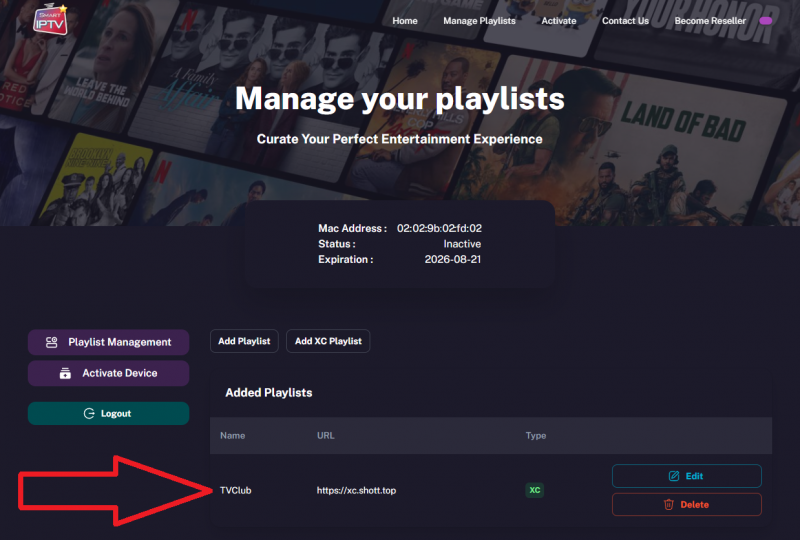Click the green XC type badge
800x540 pixels.
coord(534,490)
